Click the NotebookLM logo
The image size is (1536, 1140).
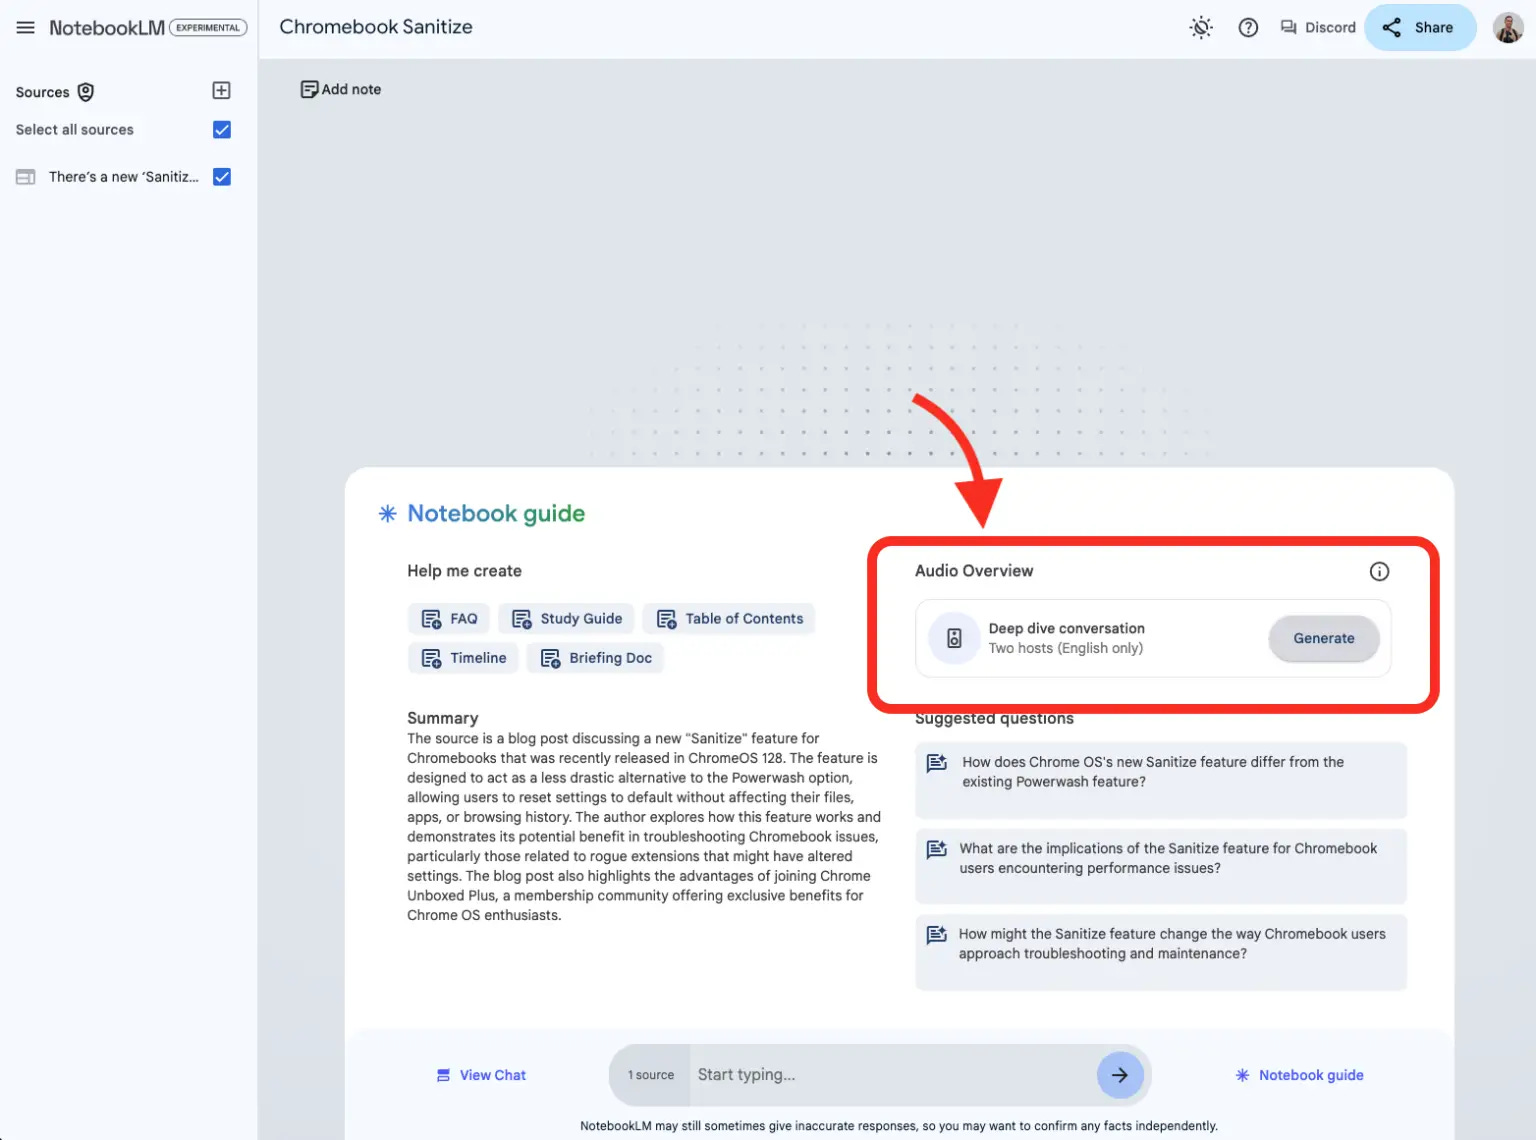click(107, 28)
